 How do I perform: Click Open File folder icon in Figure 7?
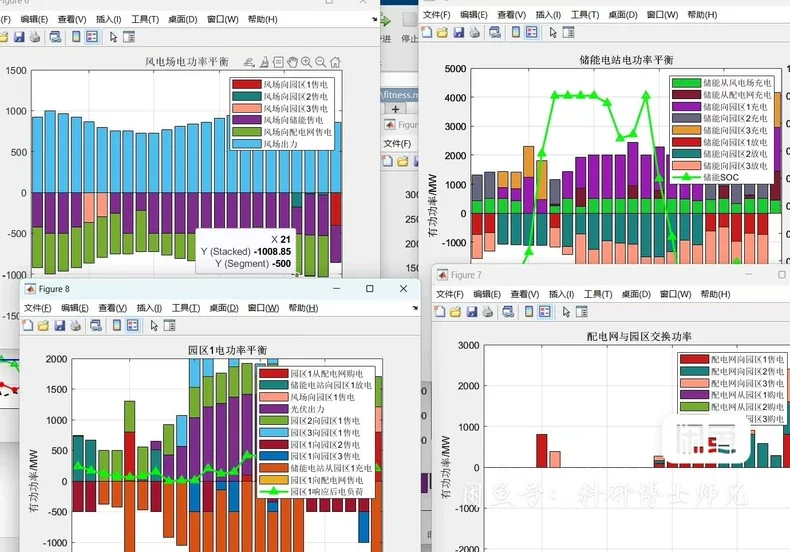(455, 312)
